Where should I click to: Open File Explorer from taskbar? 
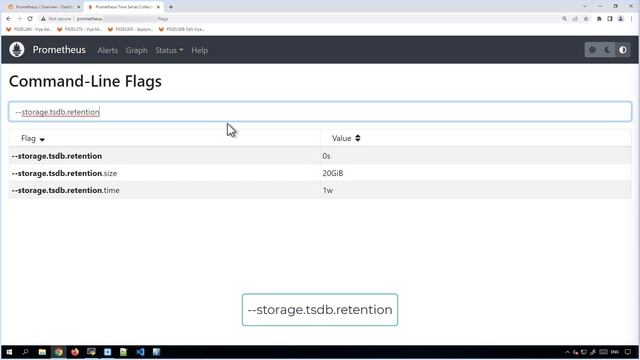point(42,352)
